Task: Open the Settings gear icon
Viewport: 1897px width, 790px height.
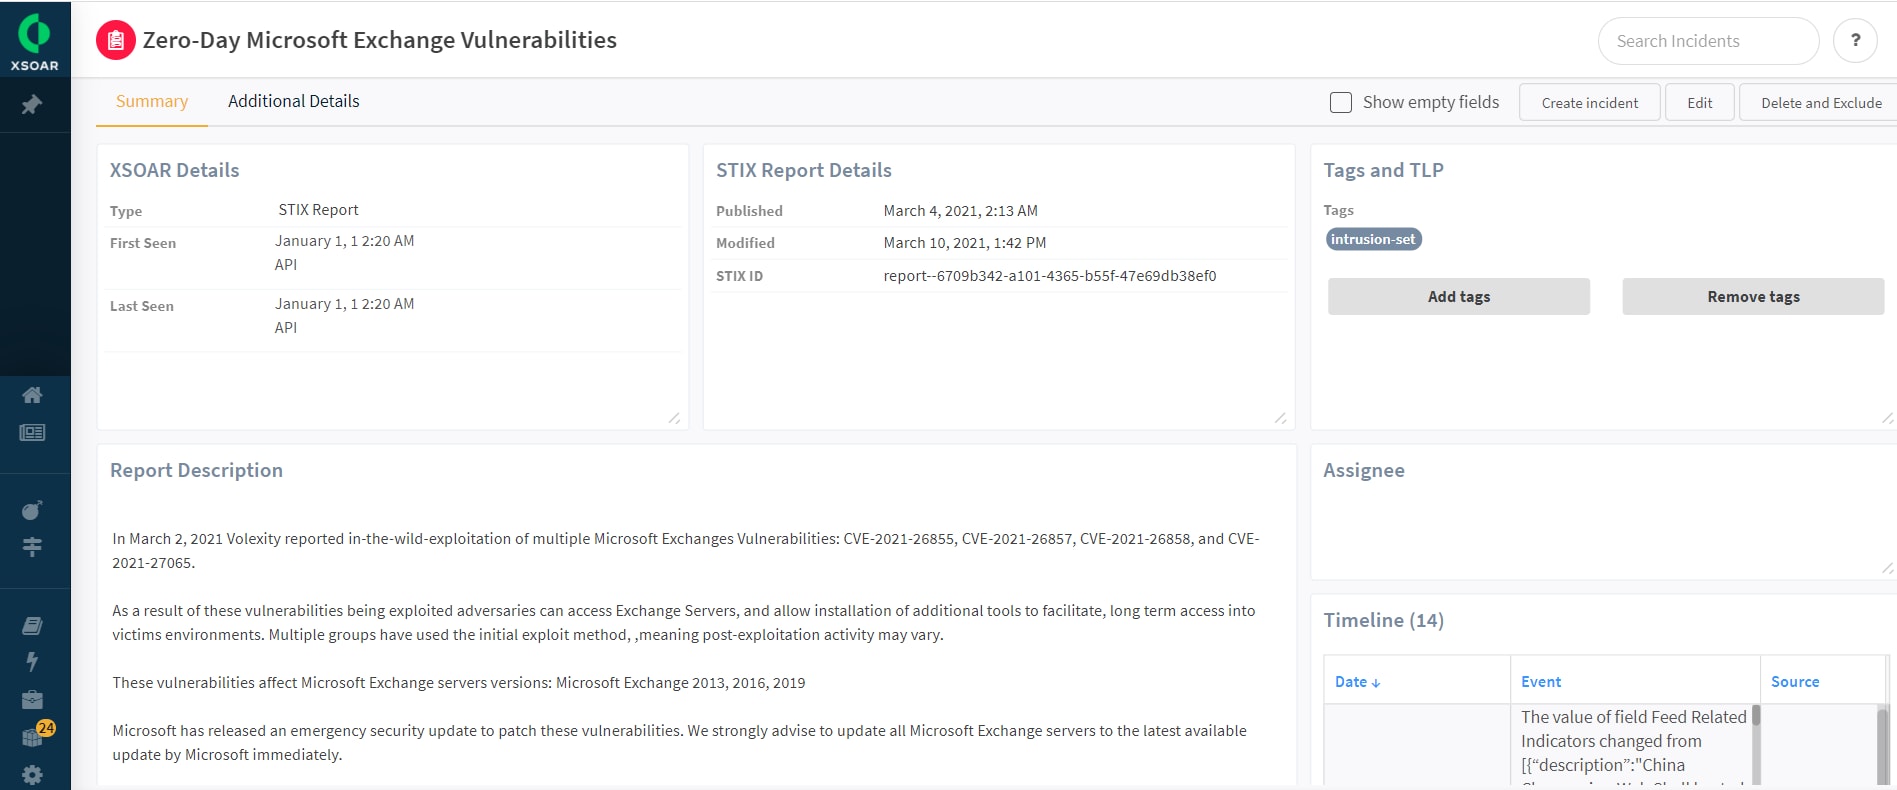Action: (32, 775)
